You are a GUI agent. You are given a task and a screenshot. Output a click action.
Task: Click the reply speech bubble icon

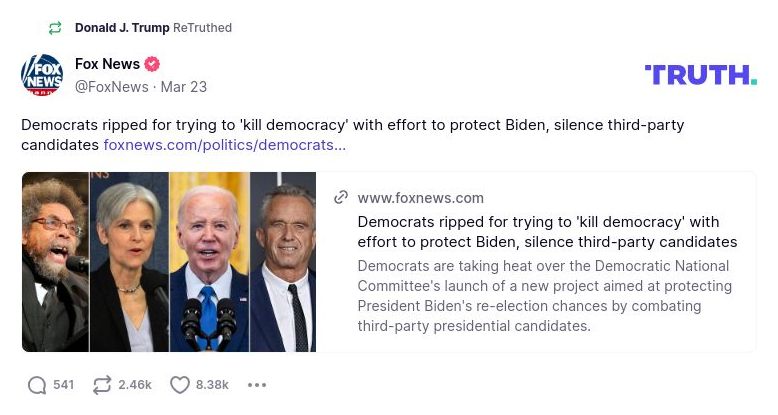[37, 385]
